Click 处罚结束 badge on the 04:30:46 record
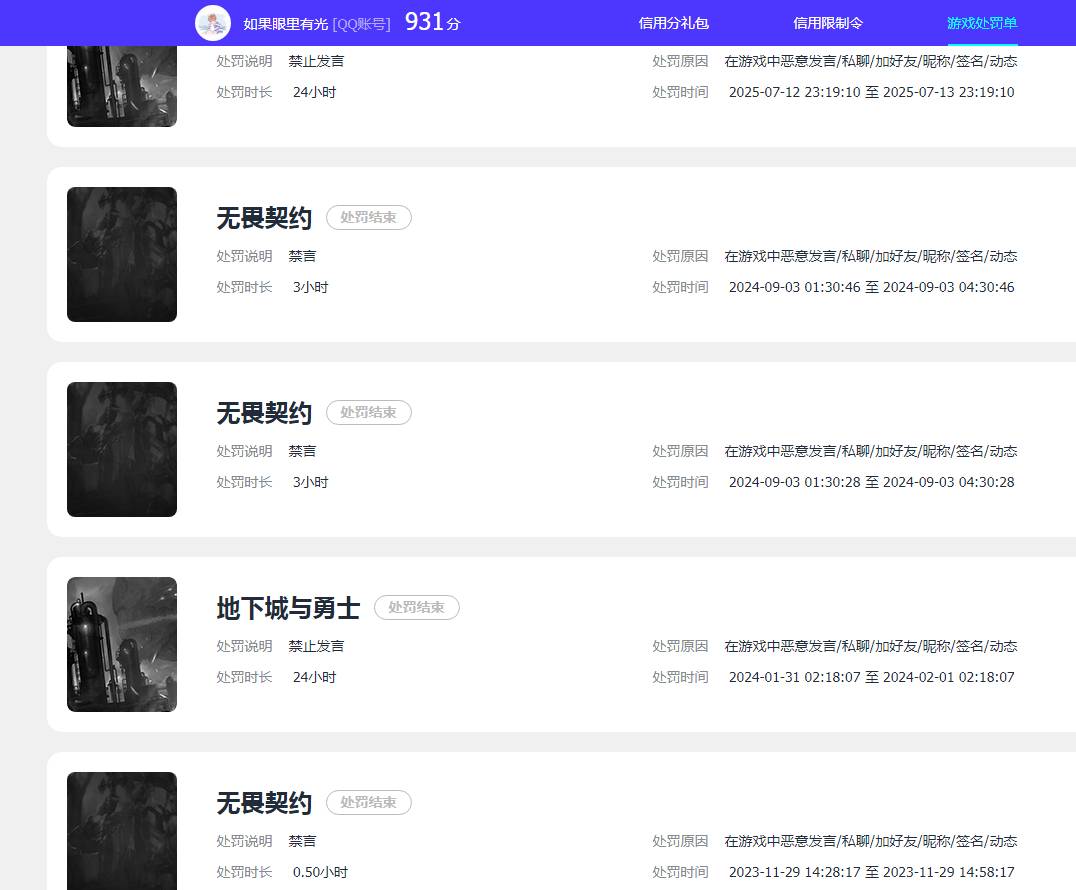The height and width of the screenshot is (890, 1076). (368, 217)
